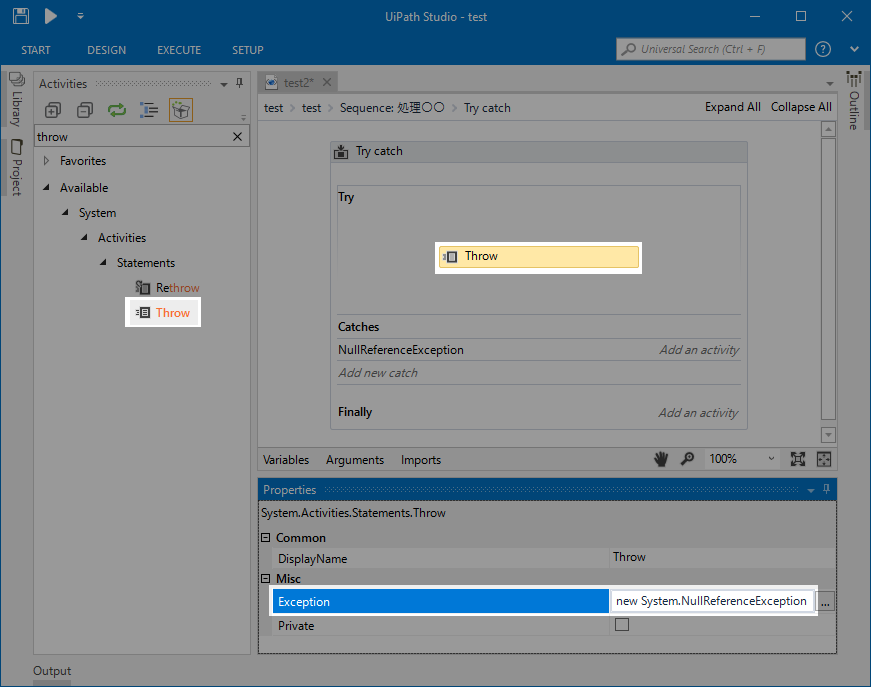The height and width of the screenshot is (687, 871).
Task: Toggle the designer overview icon
Action: (x=824, y=459)
